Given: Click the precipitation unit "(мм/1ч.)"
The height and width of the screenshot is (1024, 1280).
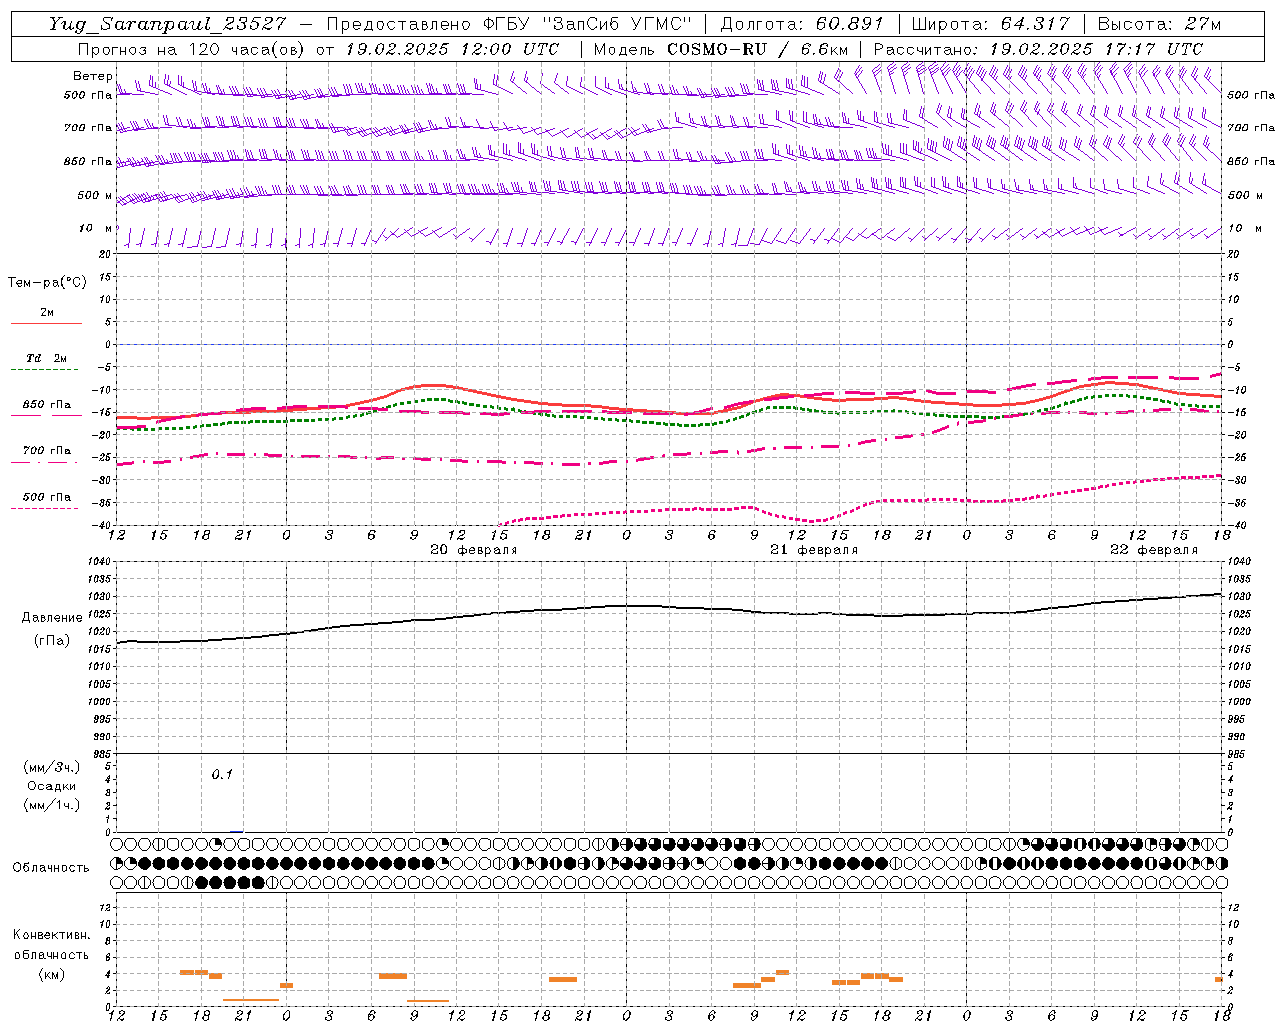Looking at the screenshot, I should pos(51,805).
